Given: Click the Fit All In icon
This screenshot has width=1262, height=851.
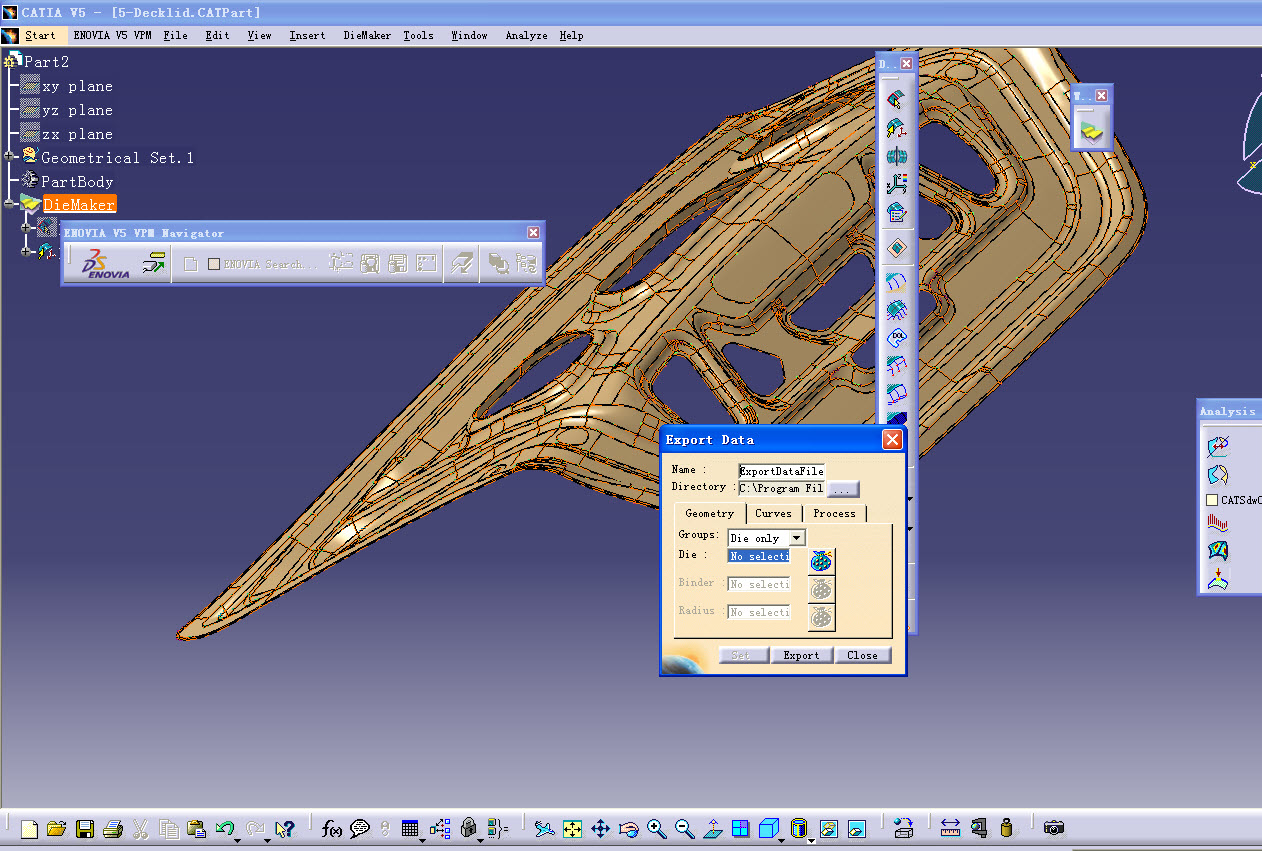Looking at the screenshot, I should click(x=572, y=828).
